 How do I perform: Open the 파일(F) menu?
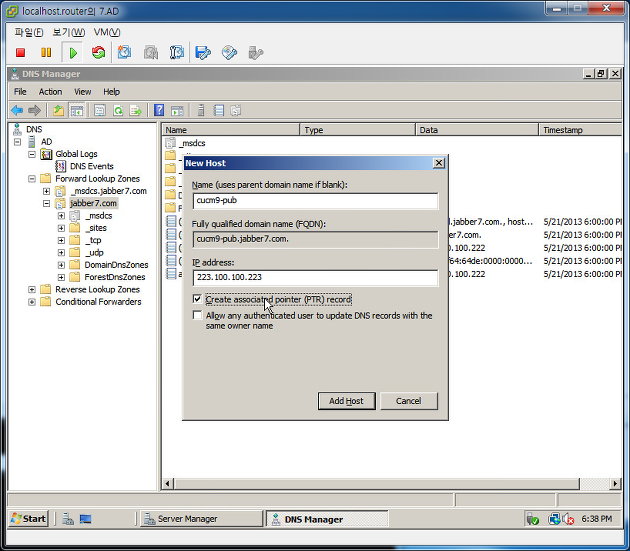click(x=29, y=32)
